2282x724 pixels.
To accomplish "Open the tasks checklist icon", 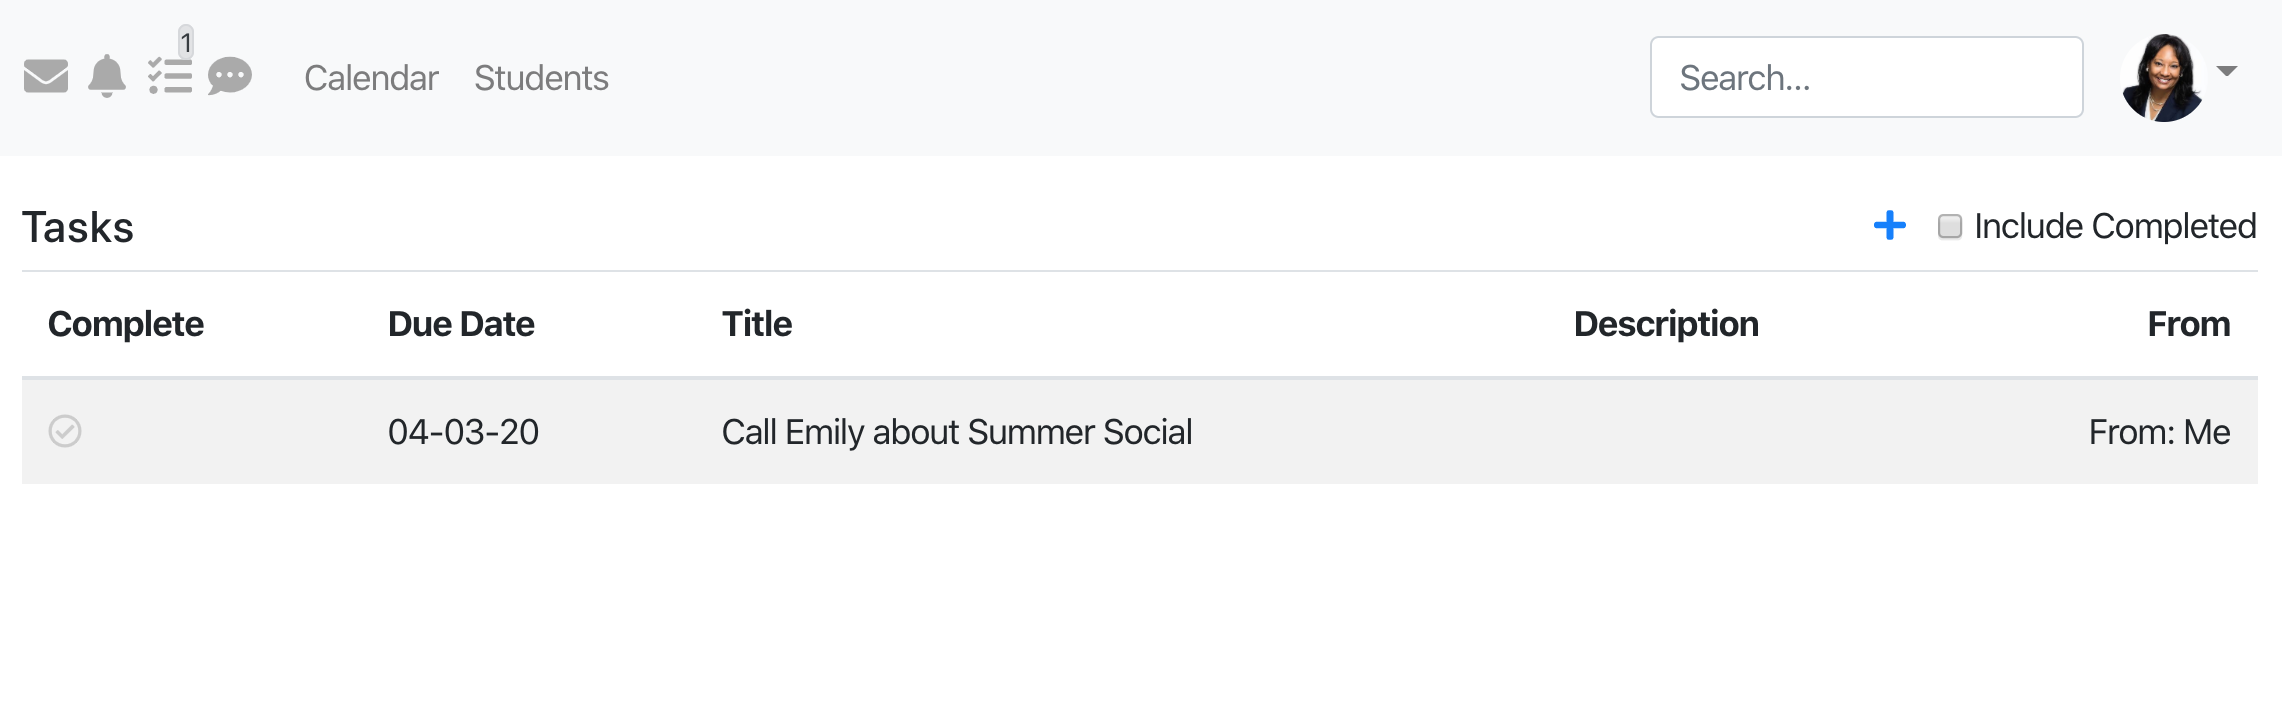I will (170, 77).
